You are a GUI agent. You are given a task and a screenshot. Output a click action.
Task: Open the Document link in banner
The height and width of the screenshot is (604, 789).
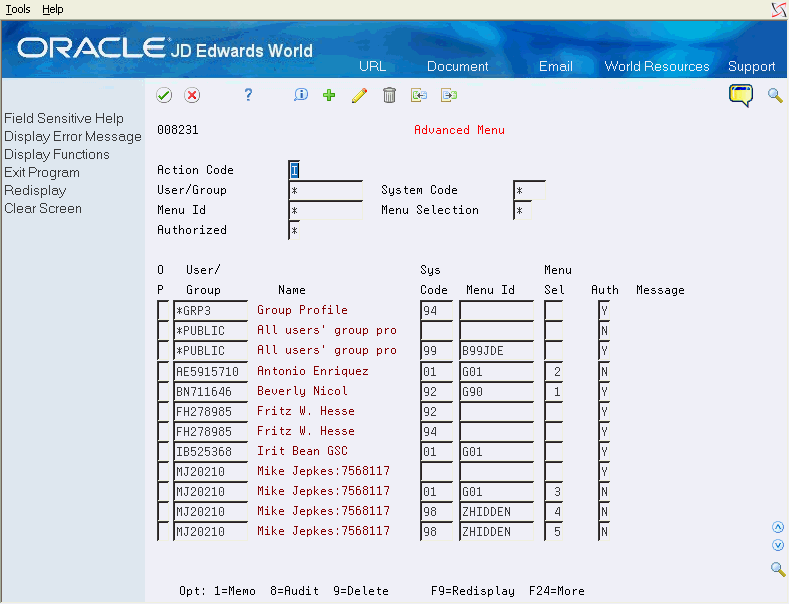pyautogui.click(x=457, y=66)
